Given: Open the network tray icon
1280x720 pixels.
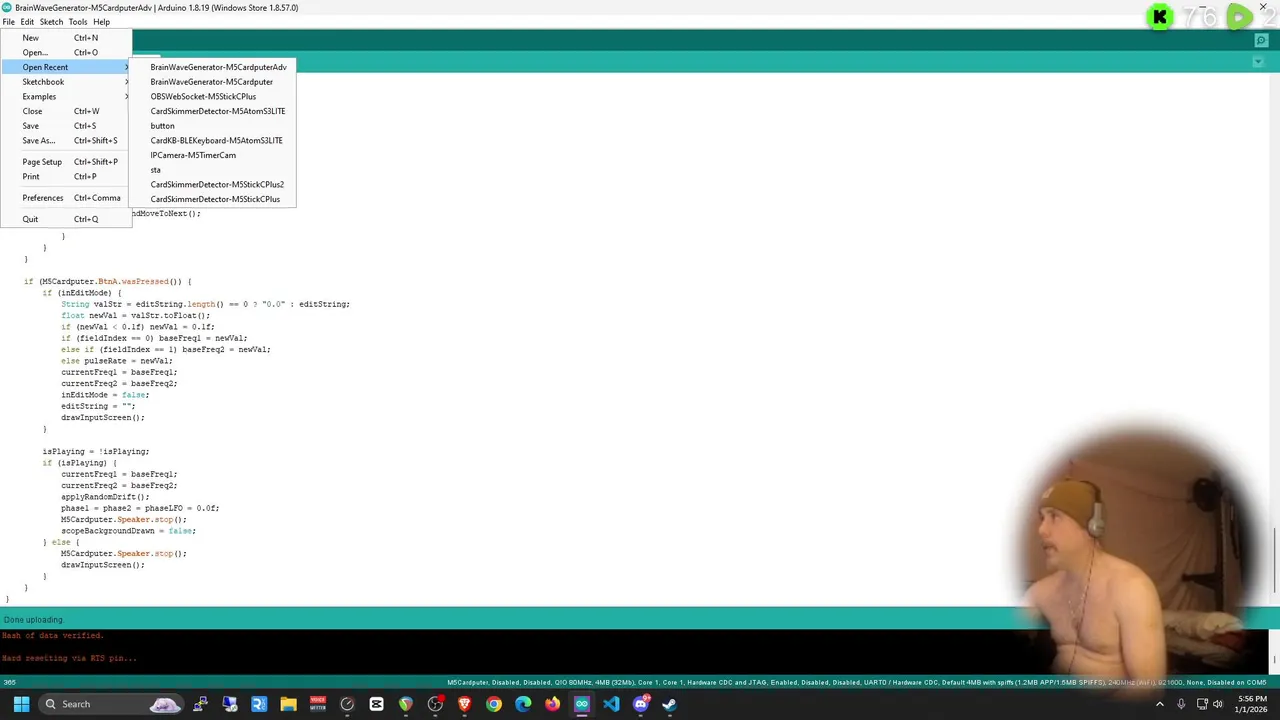Looking at the screenshot, I should pyautogui.click(x=1202, y=704).
